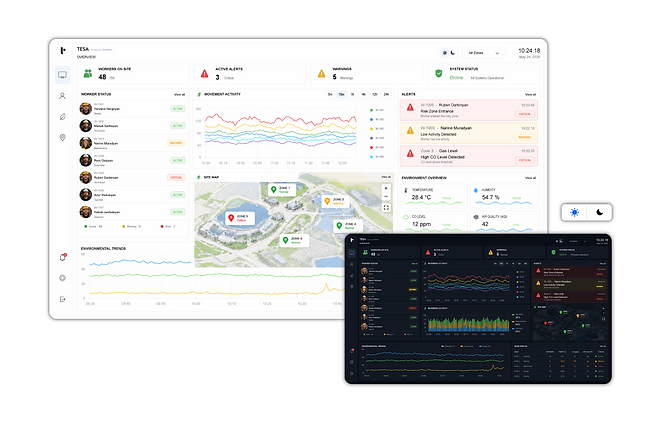
Task: Zoom out with map minus button
Action: pos(386,196)
